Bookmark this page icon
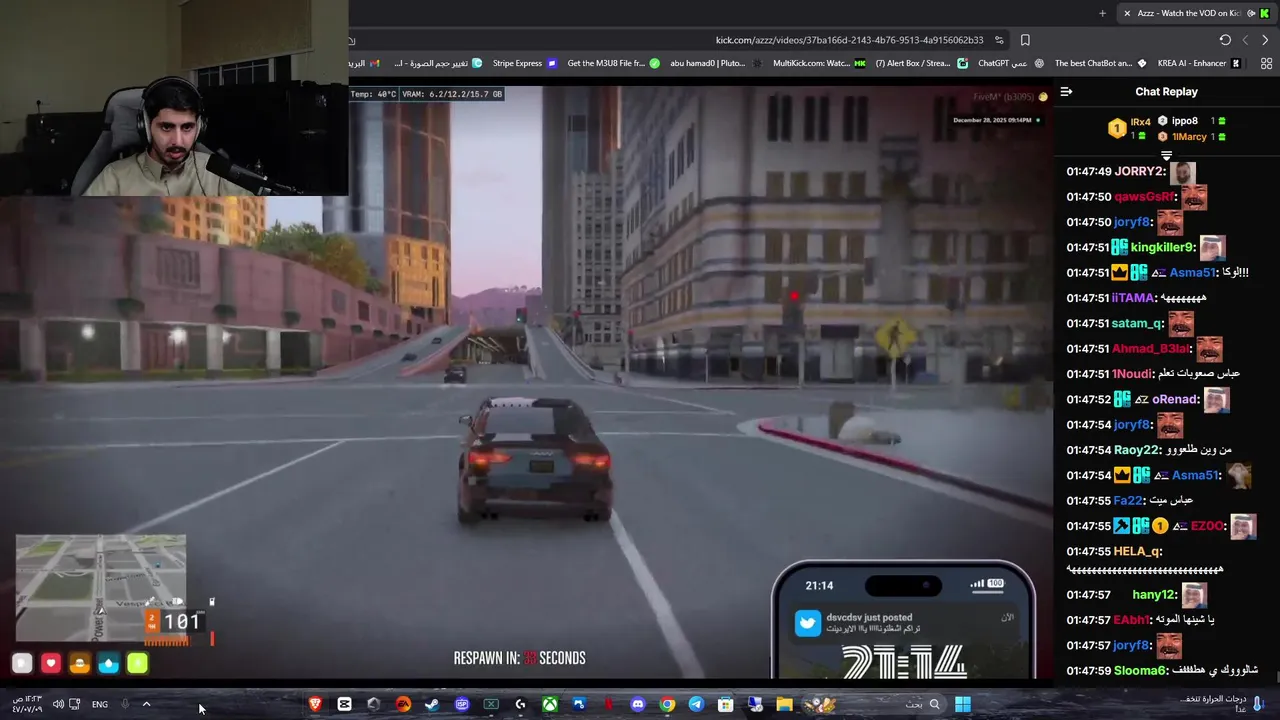The image size is (1280, 720). pos(1025,40)
